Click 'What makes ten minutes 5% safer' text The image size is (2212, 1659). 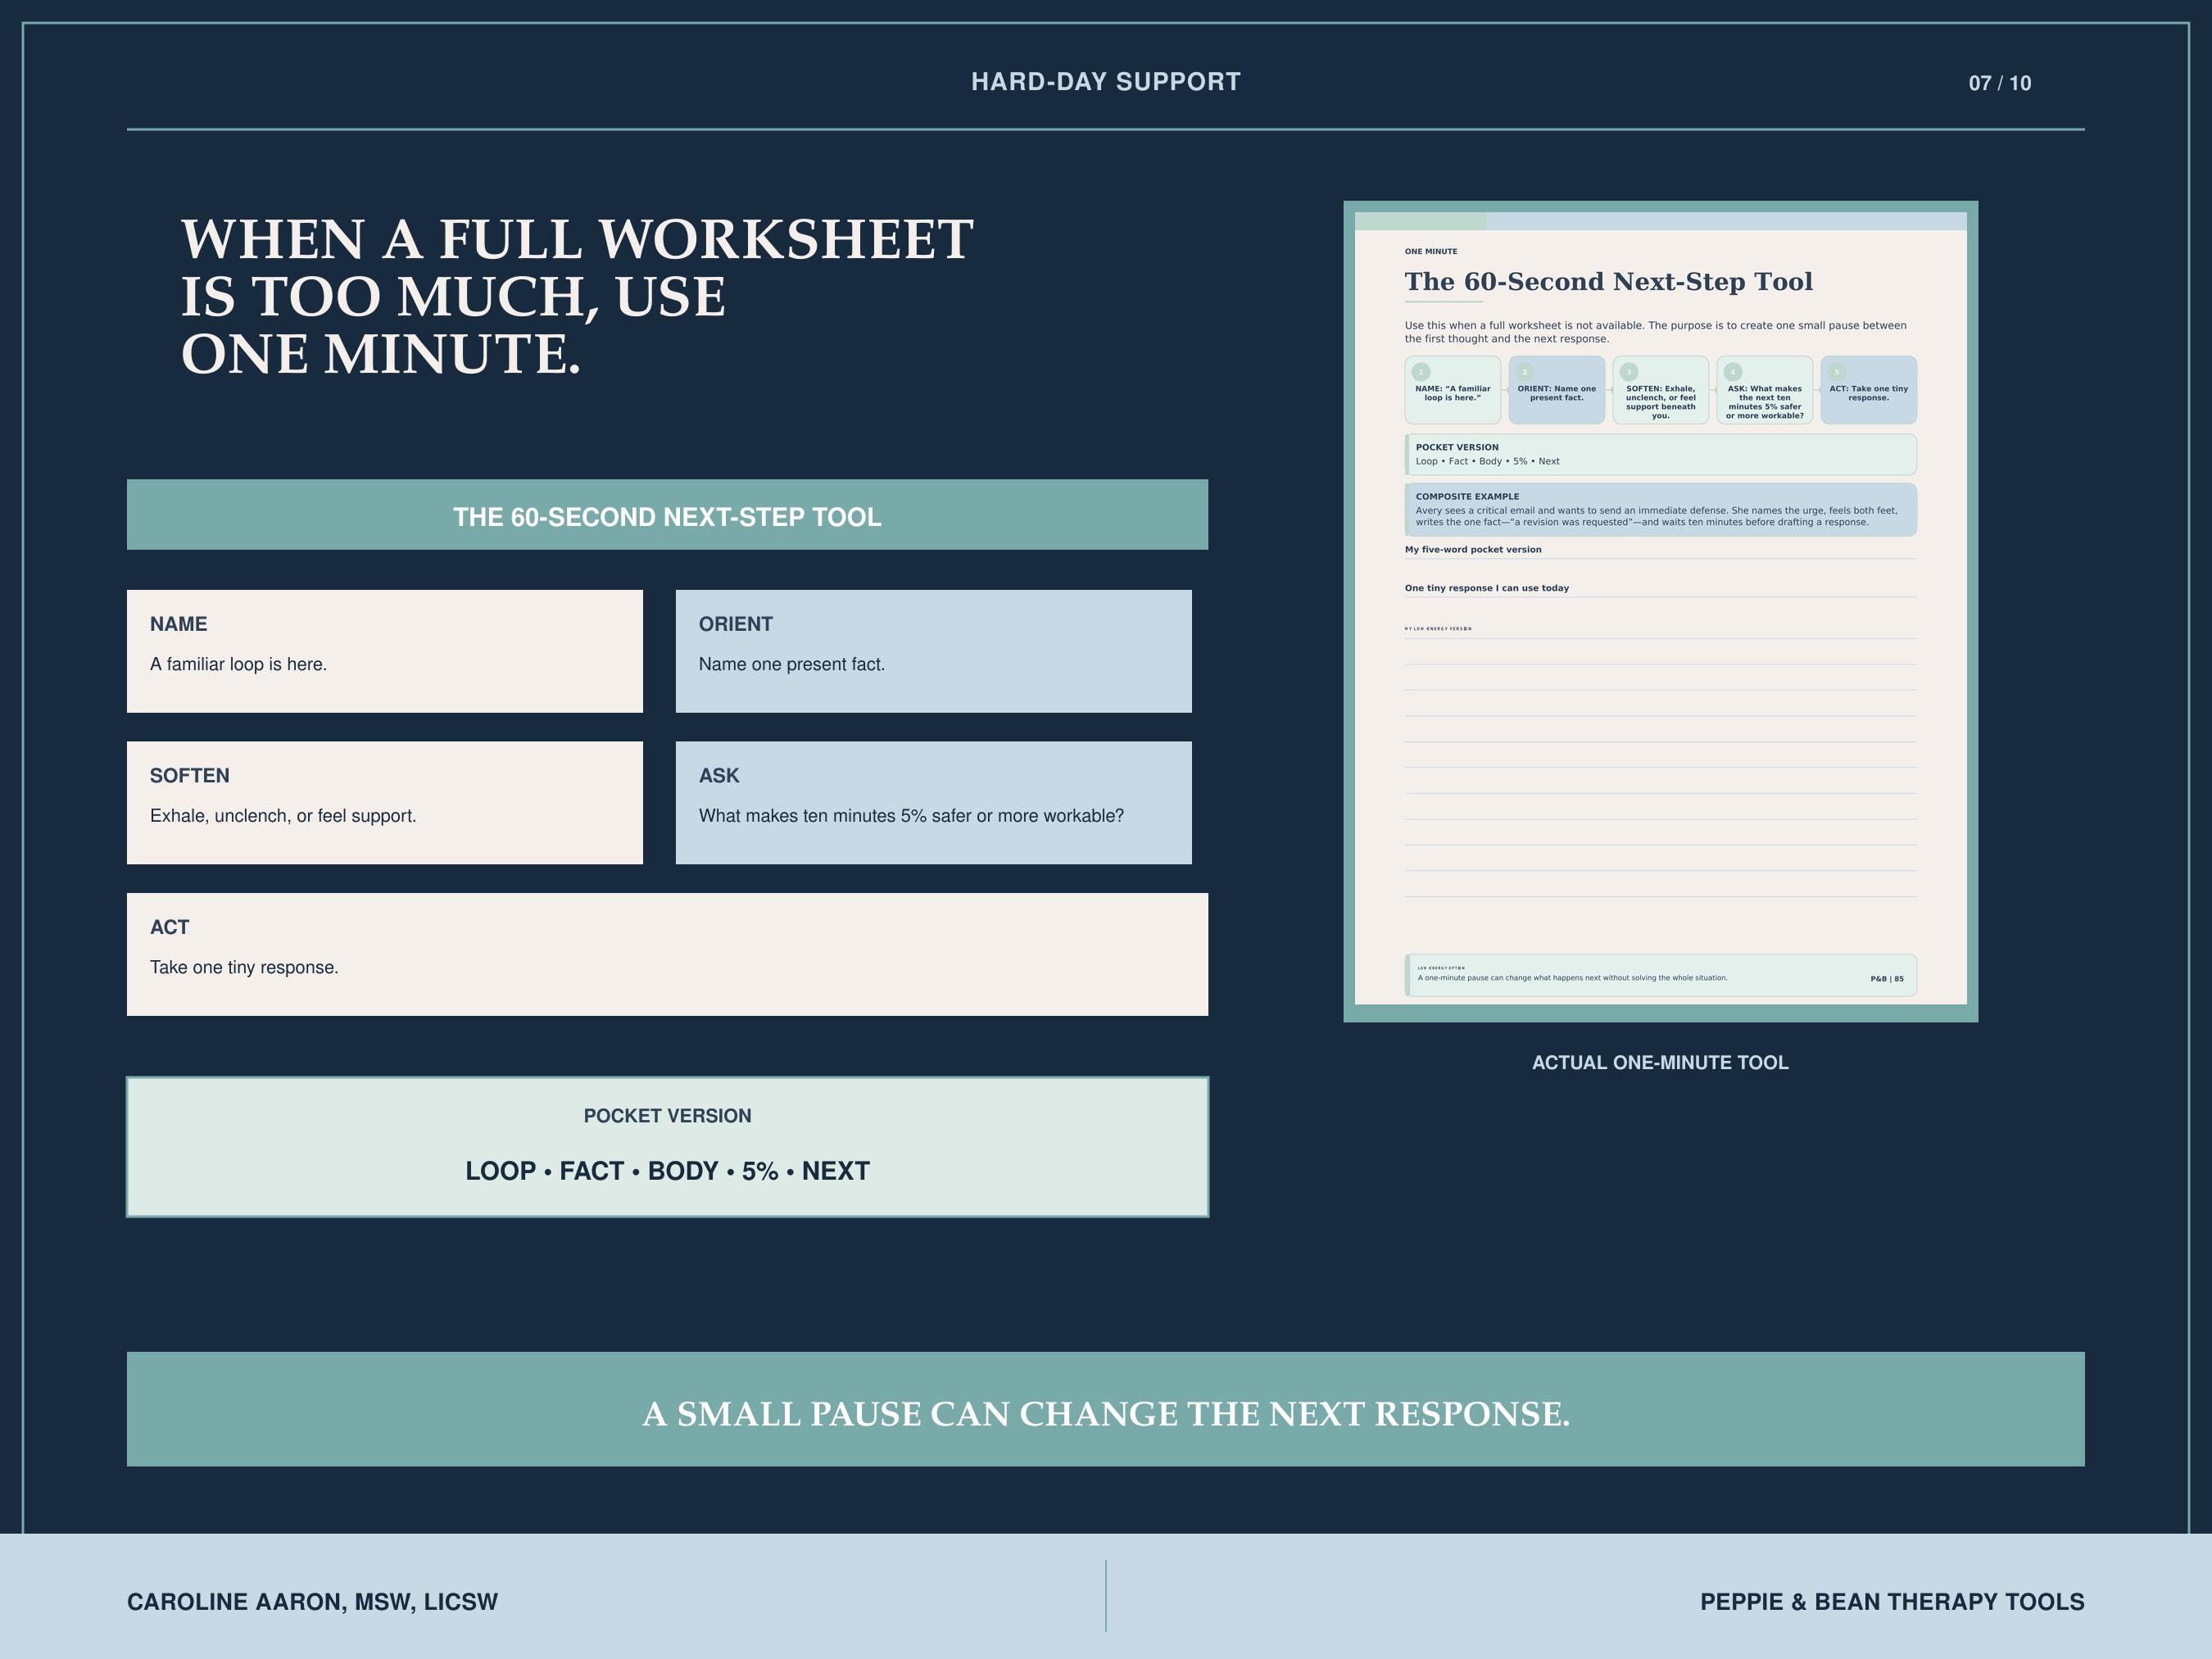tap(911, 816)
